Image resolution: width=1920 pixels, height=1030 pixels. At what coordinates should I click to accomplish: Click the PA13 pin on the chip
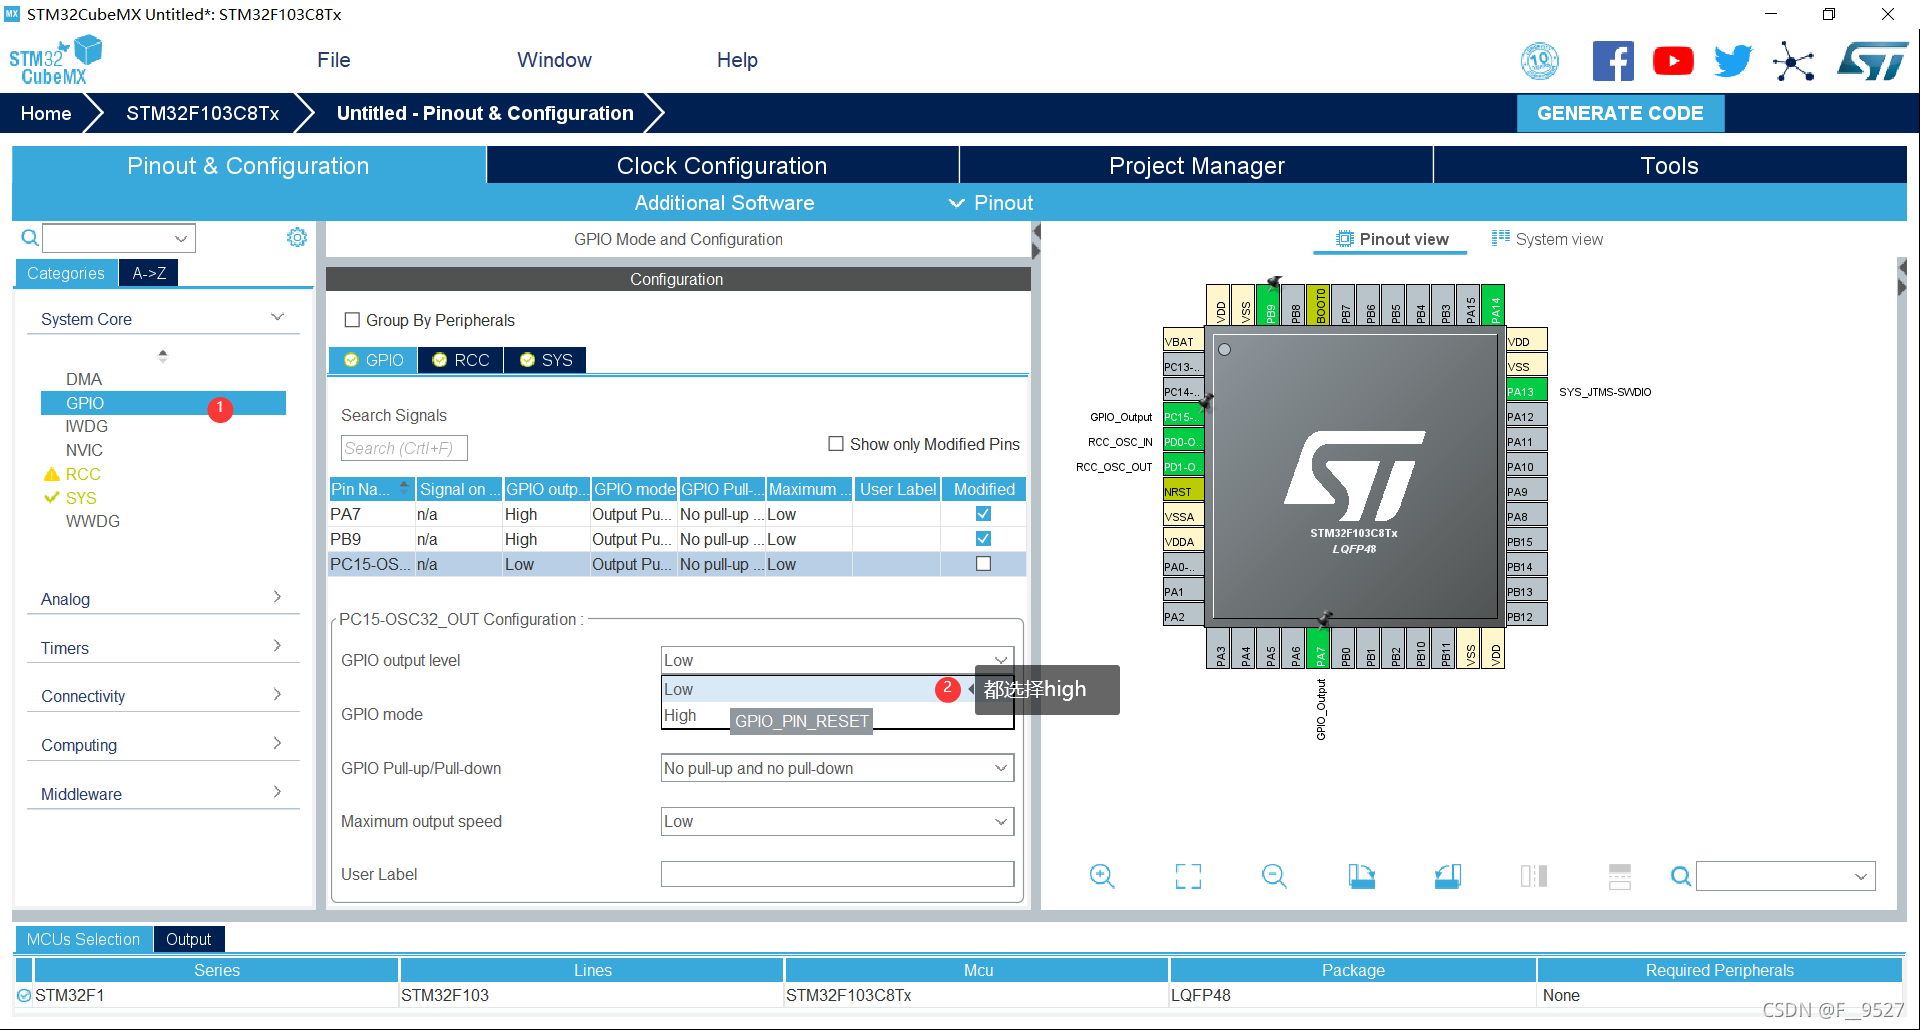tap(1526, 391)
